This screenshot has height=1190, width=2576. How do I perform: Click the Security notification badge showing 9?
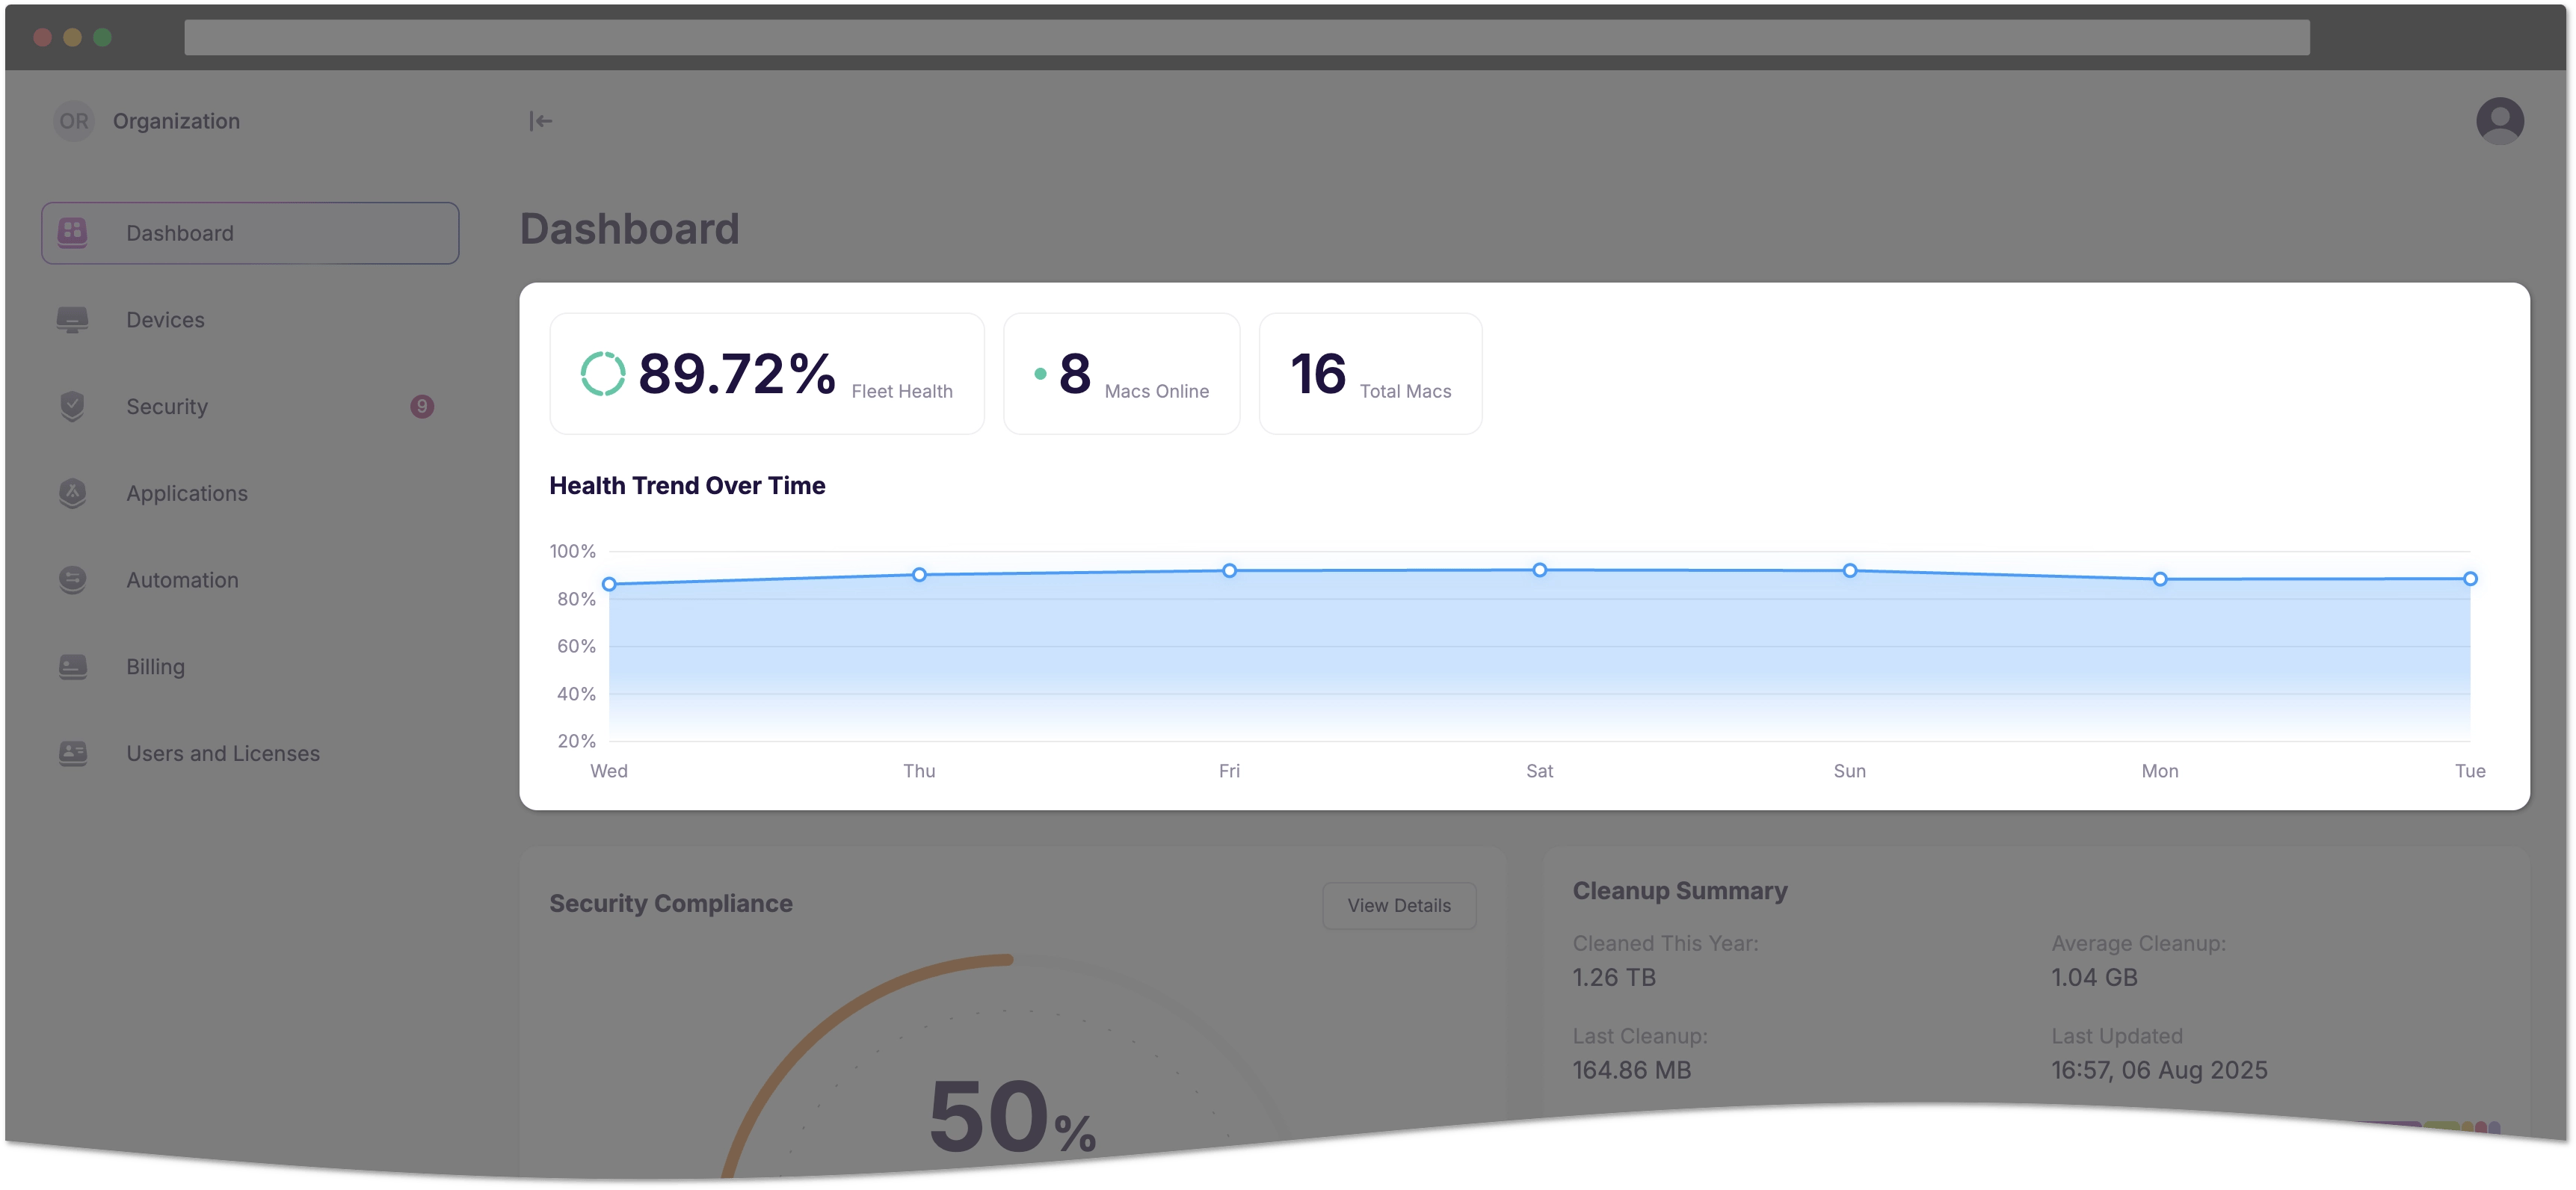(x=422, y=406)
